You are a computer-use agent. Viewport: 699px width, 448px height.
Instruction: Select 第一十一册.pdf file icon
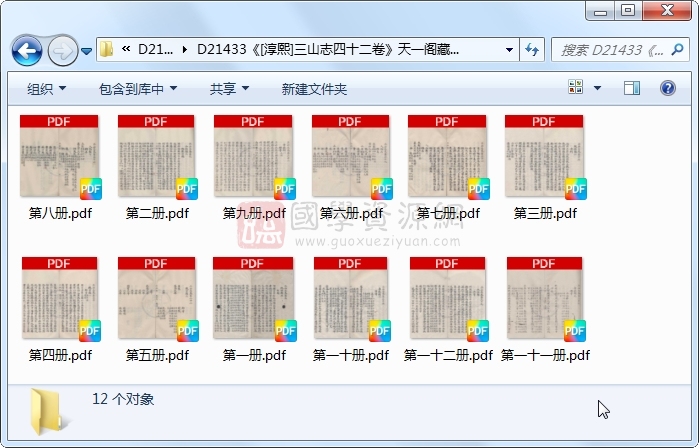click(545, 299)
